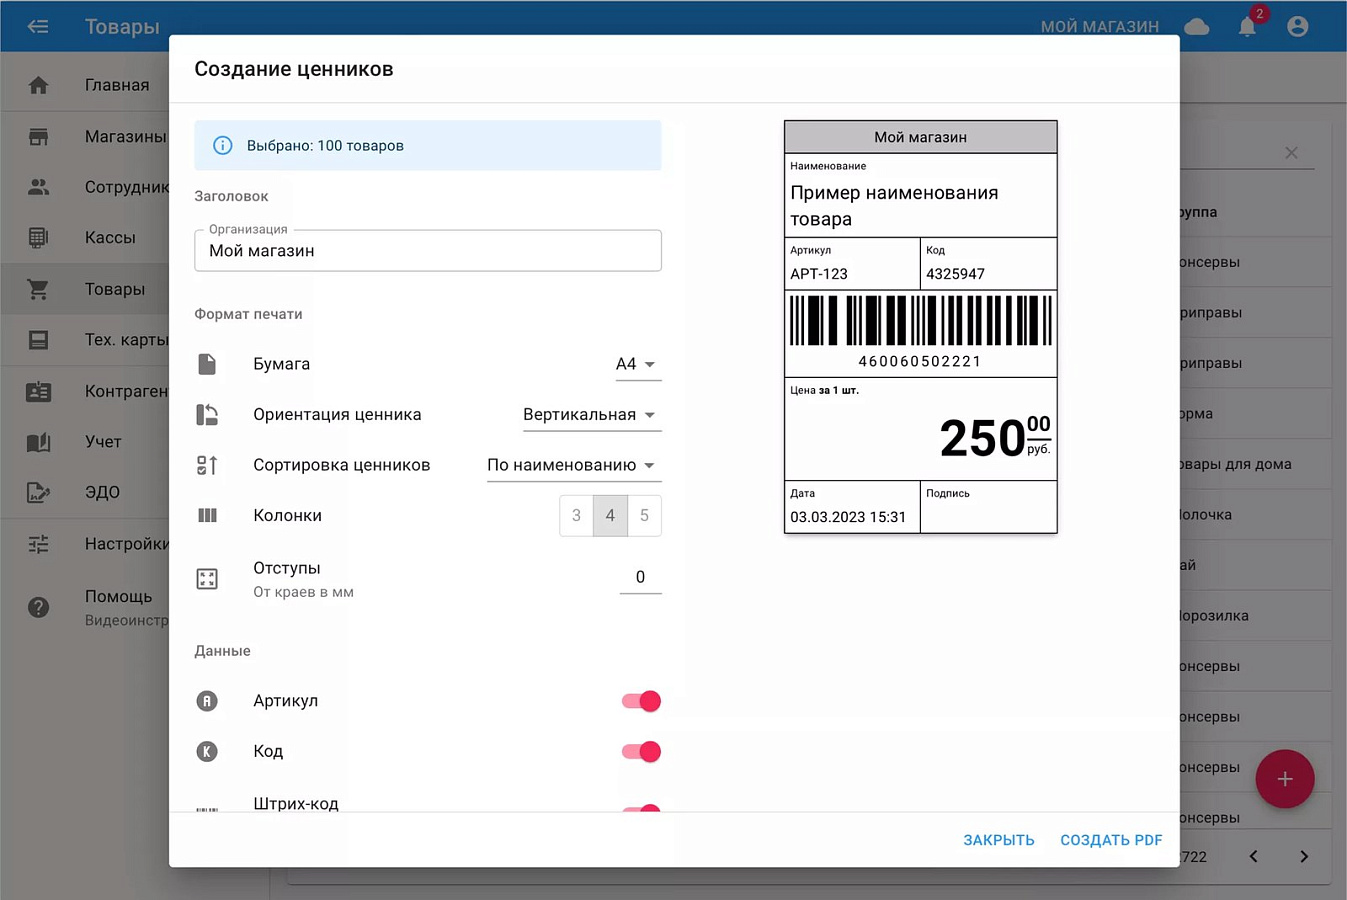Screen dimensions: 1347x900
Task: Click the СОЗДАТЬ PDF button
Action: coord(1111,840)
